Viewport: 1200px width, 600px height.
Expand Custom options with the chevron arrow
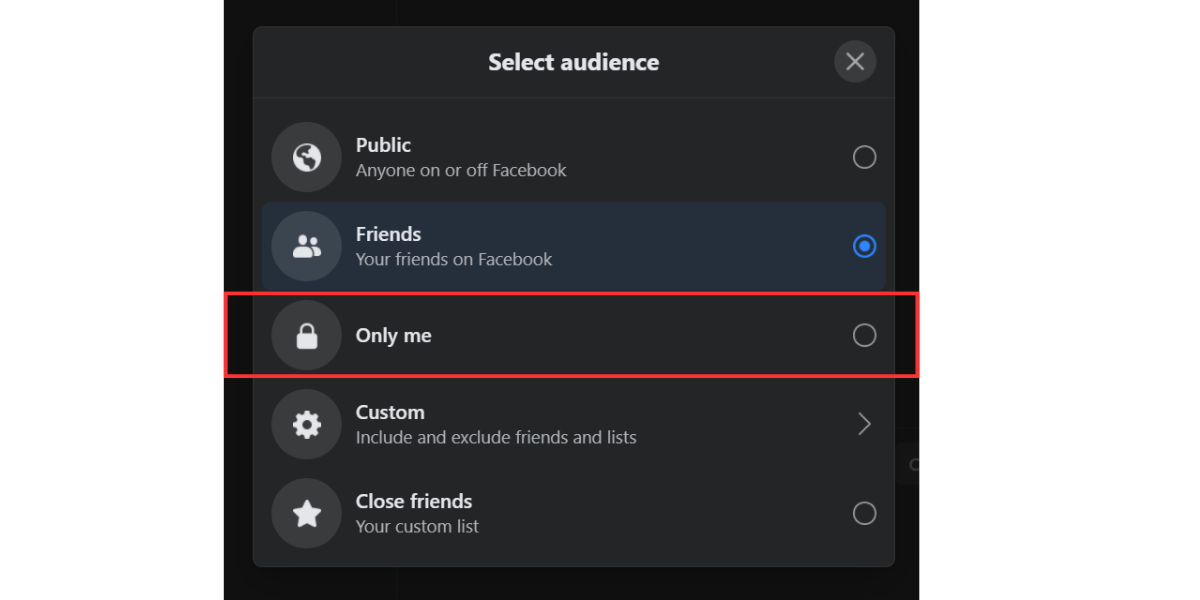click(864, 424)
